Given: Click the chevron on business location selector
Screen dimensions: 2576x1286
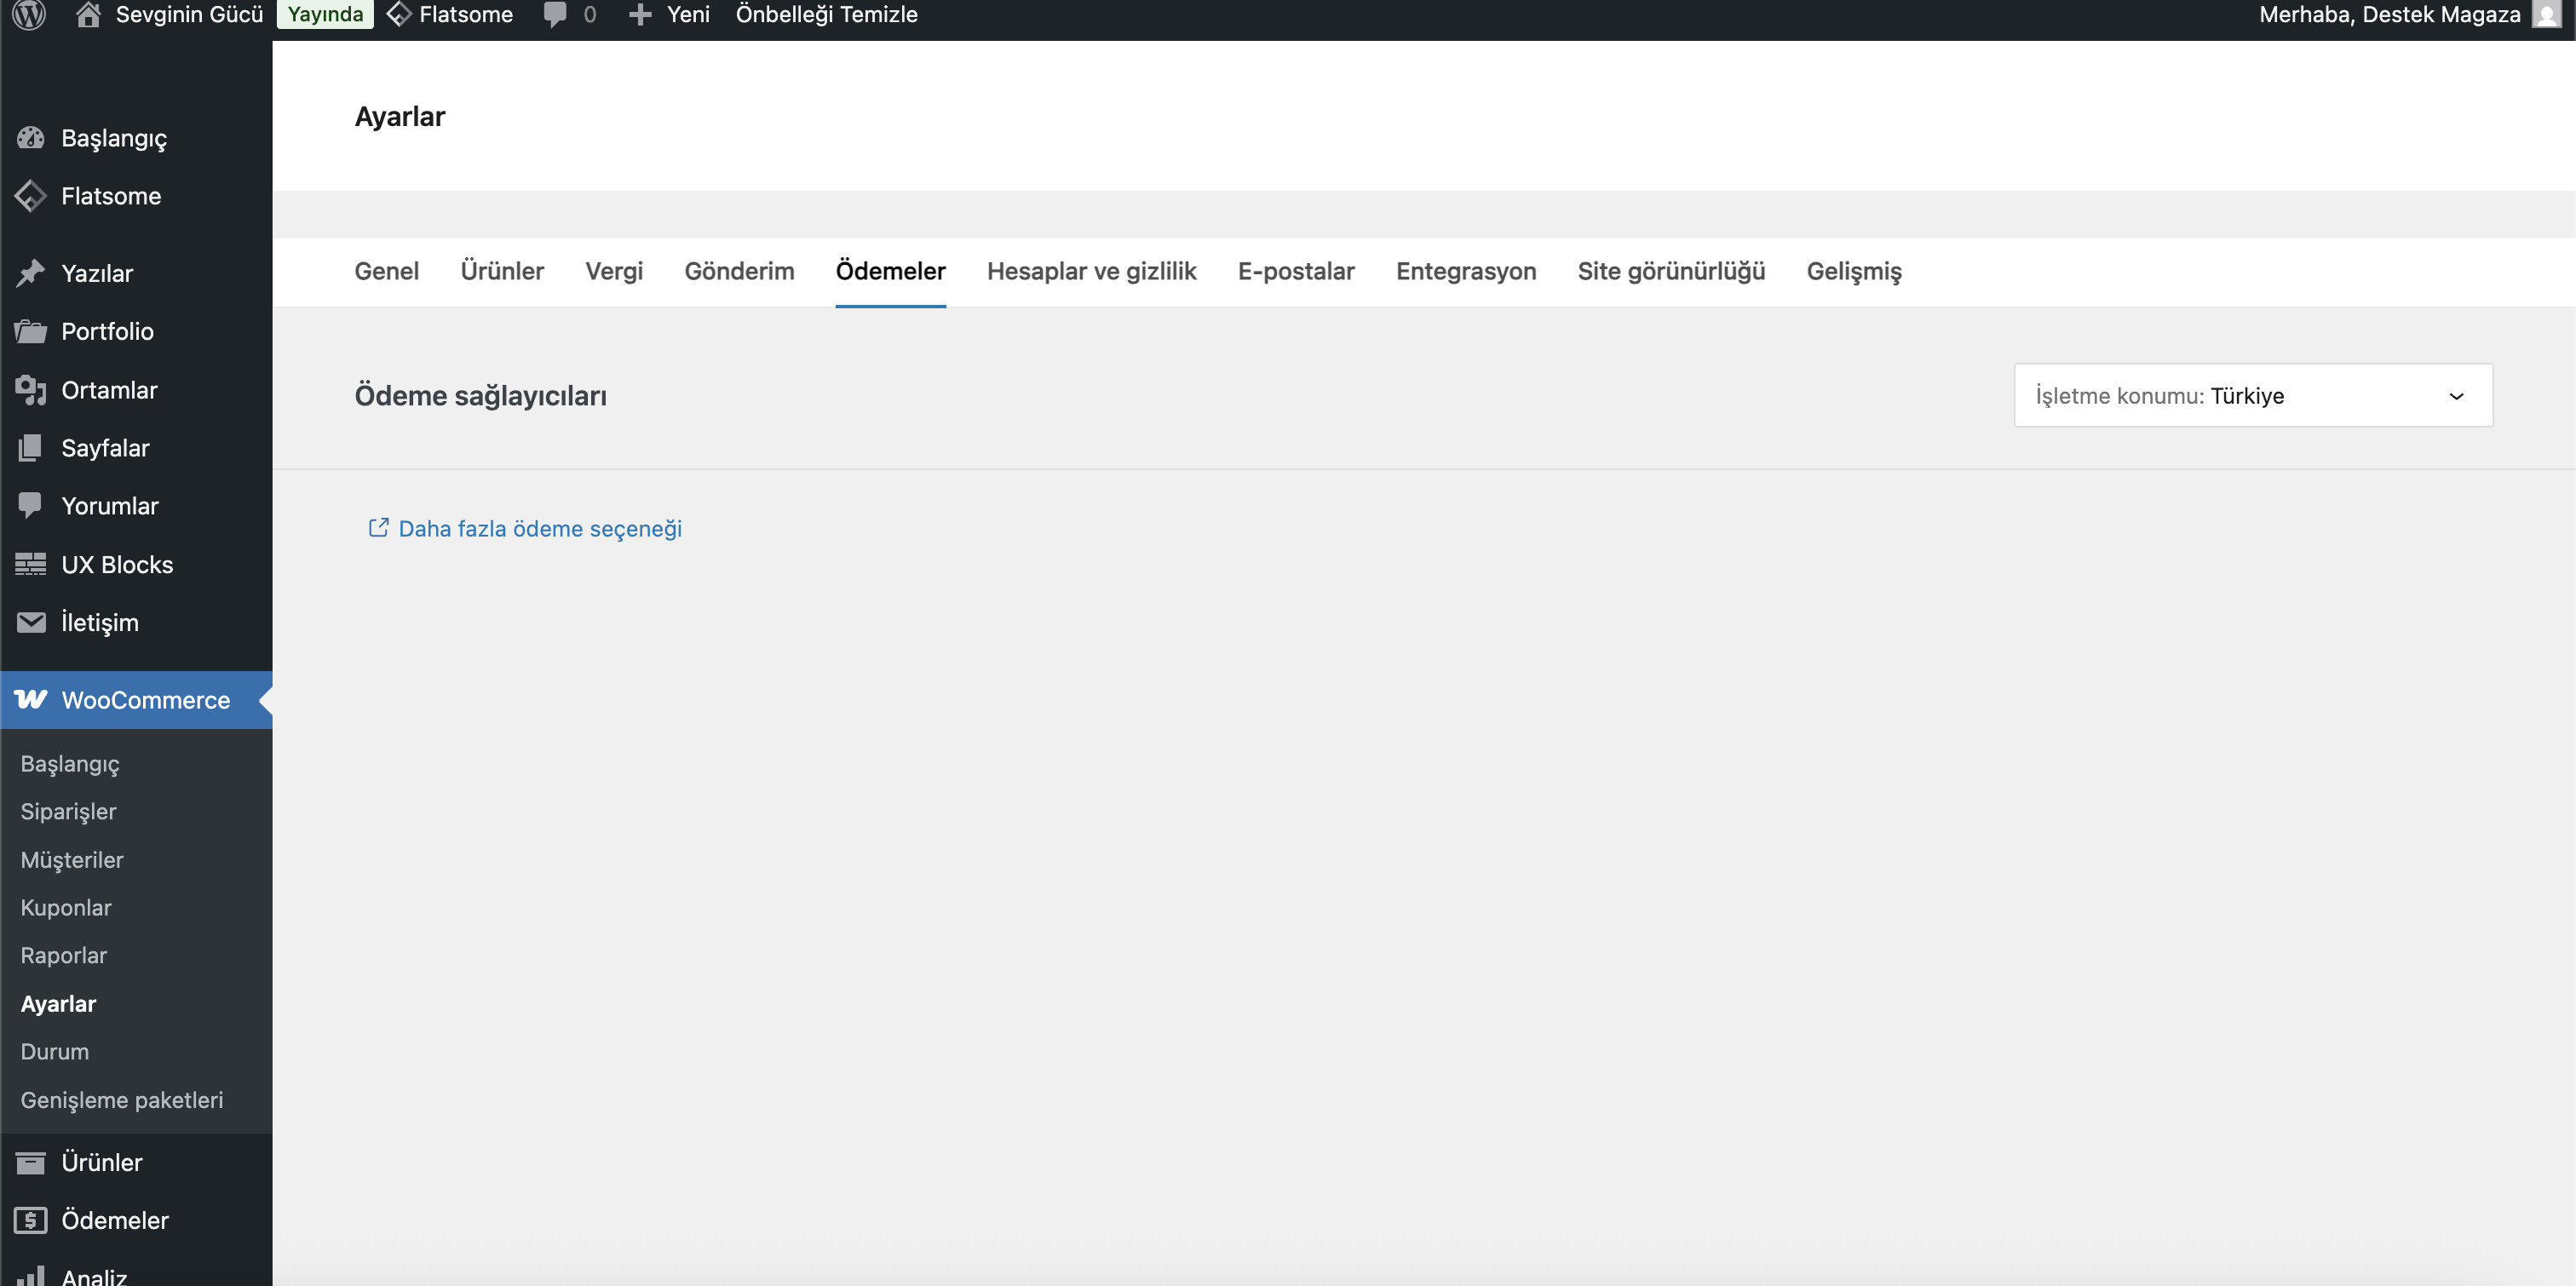Looking at the screenshot, I should coord(2456,396).
